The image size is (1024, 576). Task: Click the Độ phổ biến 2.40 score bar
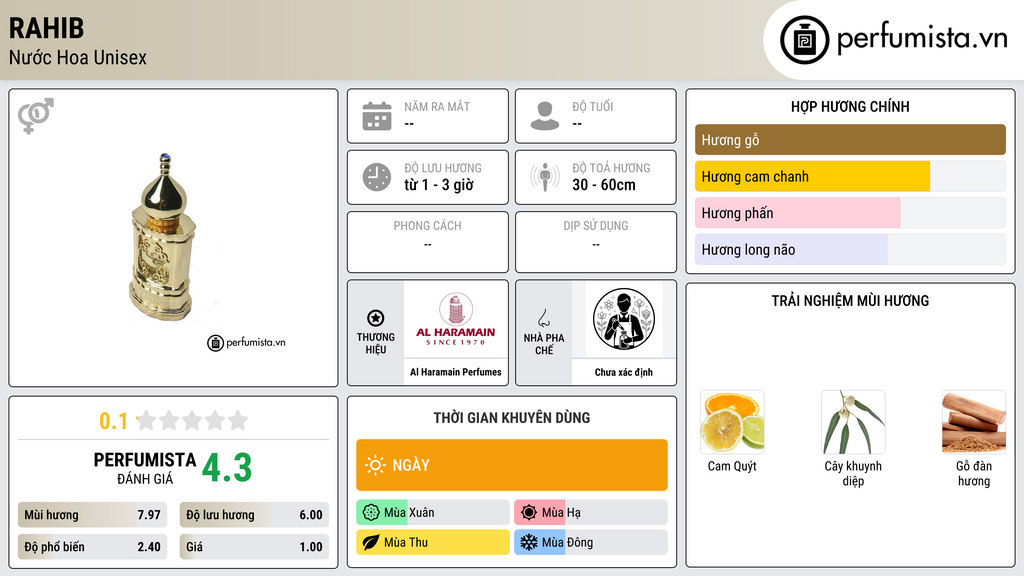92,547
